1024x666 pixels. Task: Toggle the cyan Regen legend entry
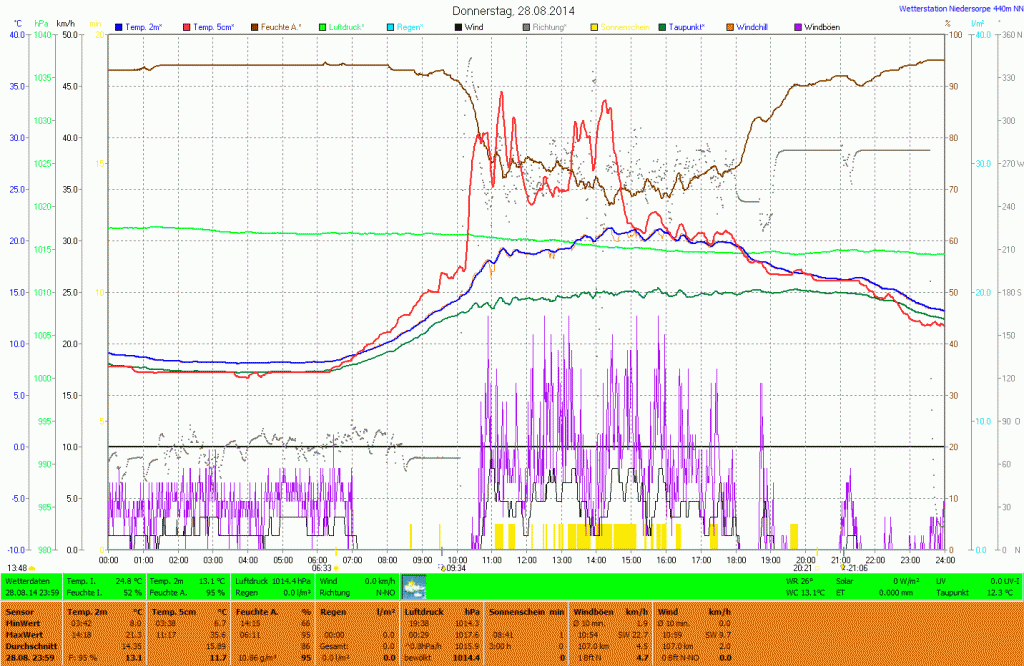click(x=391, y=26)
